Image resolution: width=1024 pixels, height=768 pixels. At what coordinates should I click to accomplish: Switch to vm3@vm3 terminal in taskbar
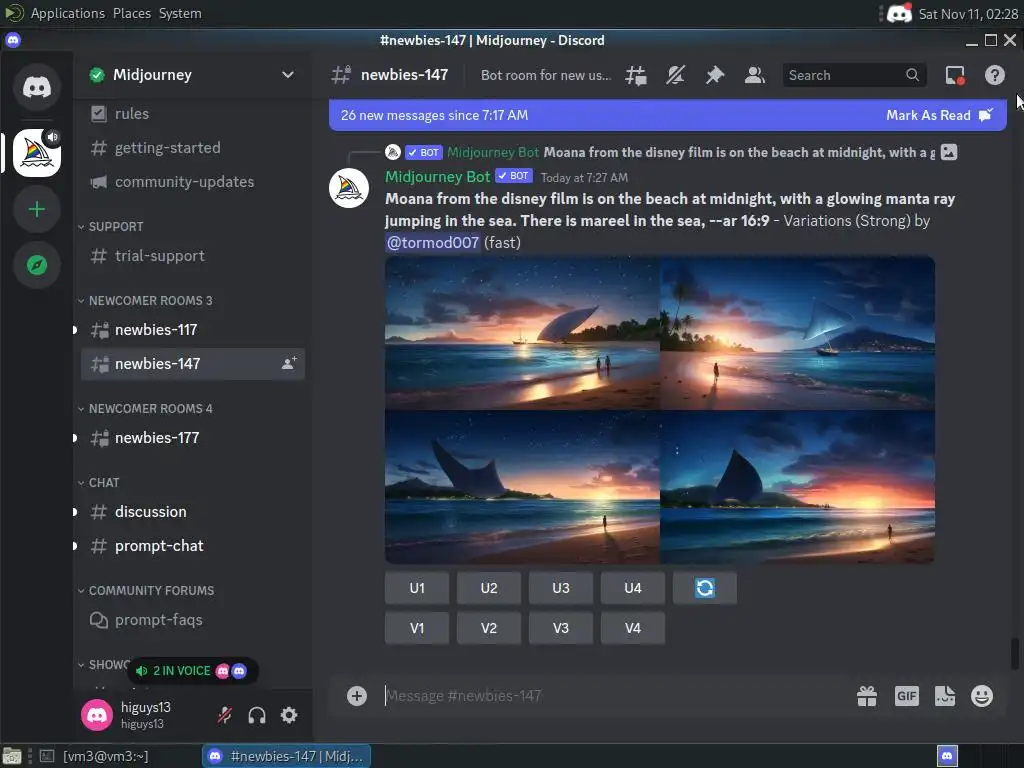click(x=95, y=756)
